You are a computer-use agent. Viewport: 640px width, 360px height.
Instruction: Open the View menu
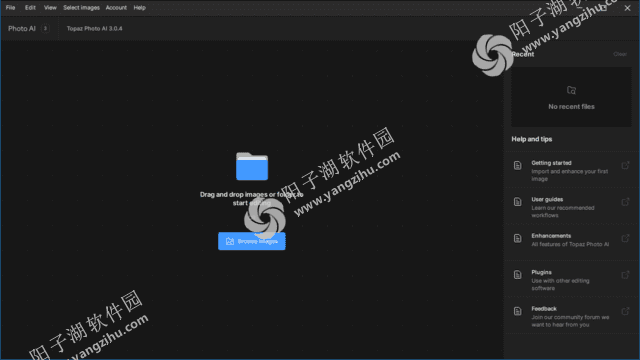pos(50,7)
